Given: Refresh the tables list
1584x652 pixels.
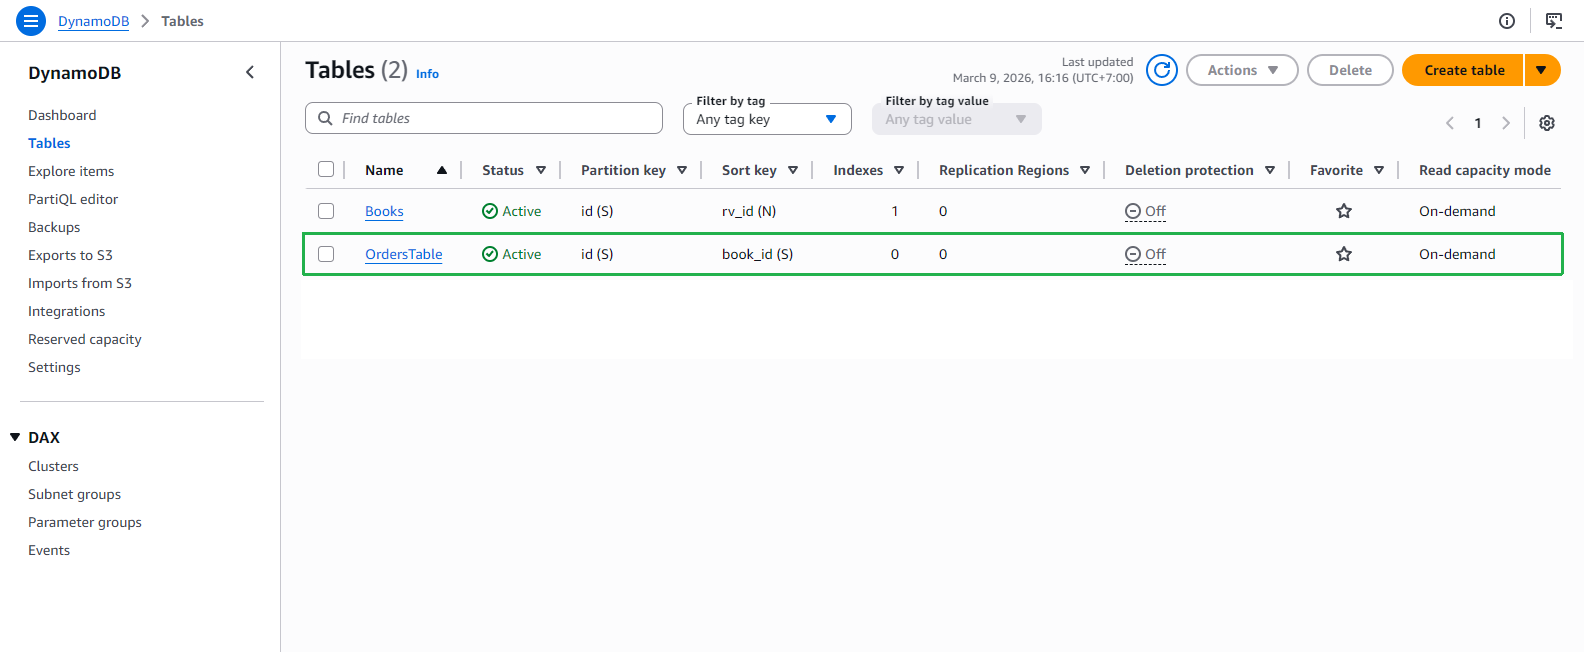Looking at the screenshot, I should 1161,70.
